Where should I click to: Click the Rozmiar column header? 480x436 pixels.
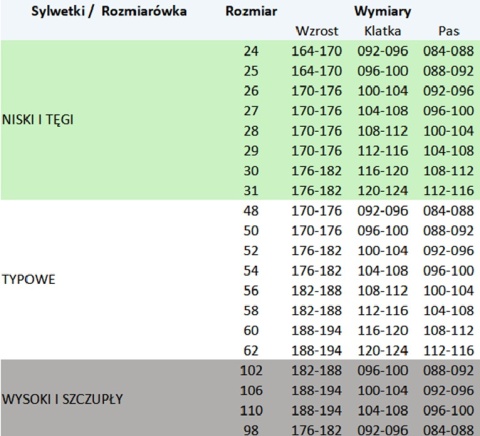pos(251,11)
